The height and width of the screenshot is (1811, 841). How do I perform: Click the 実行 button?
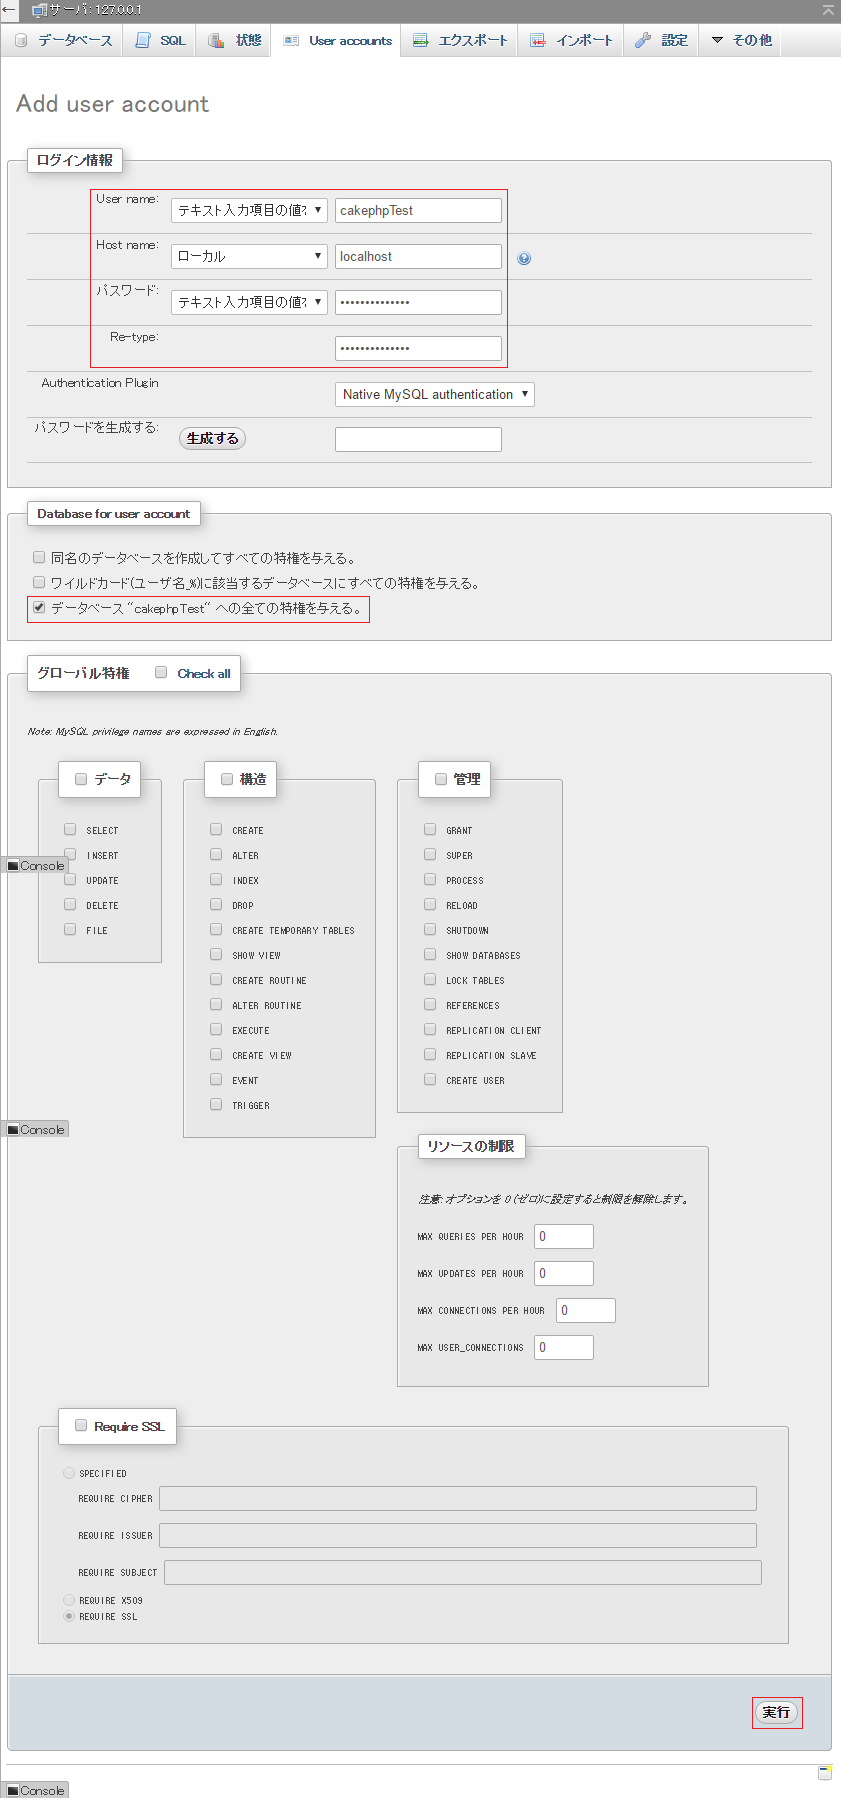coord(776,1712)
